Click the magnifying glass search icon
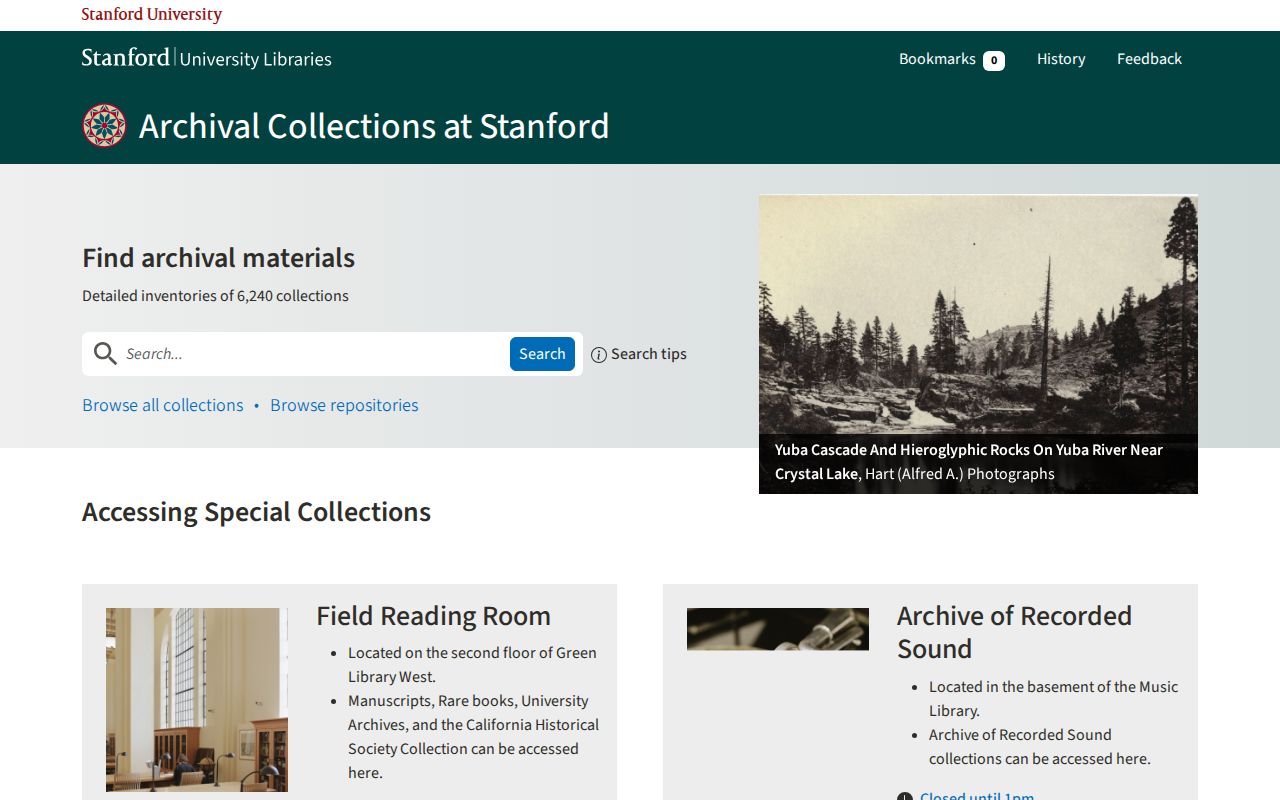The height and width of the screenshot is (800, 1280). [x=105, y=353]
